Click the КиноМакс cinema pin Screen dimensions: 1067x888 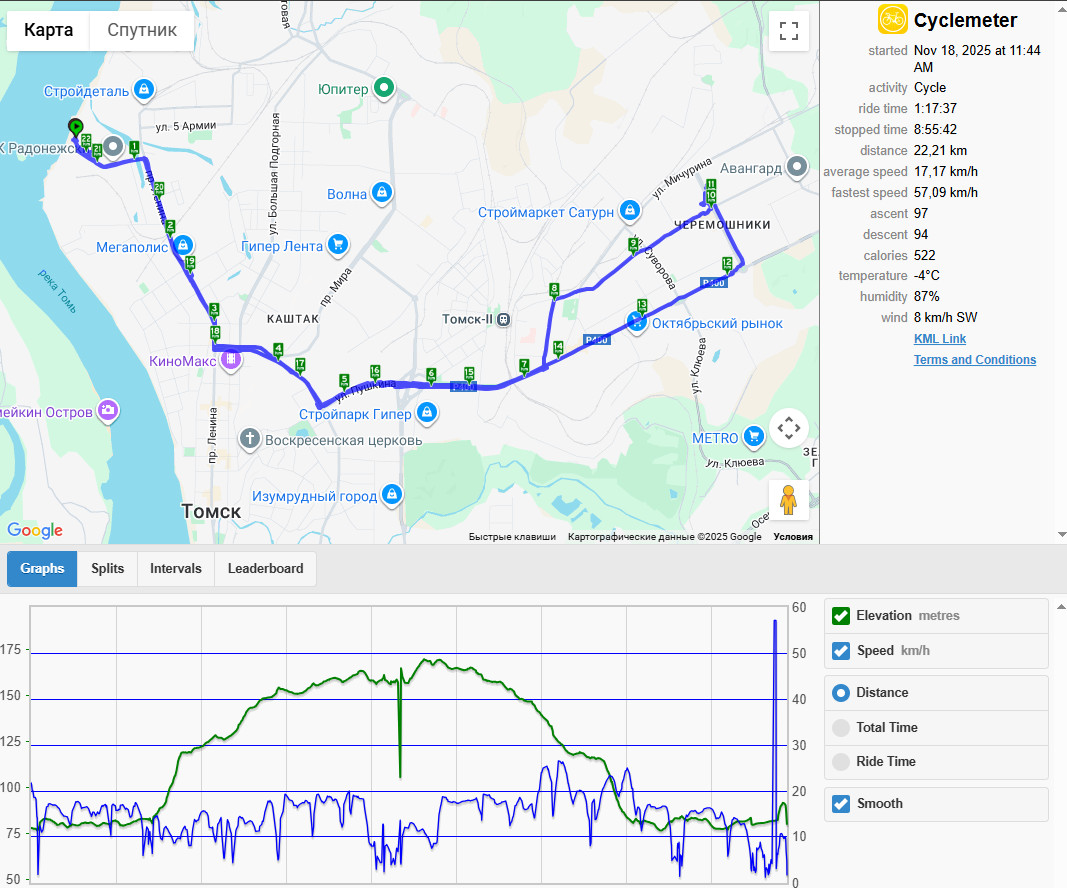231,359
